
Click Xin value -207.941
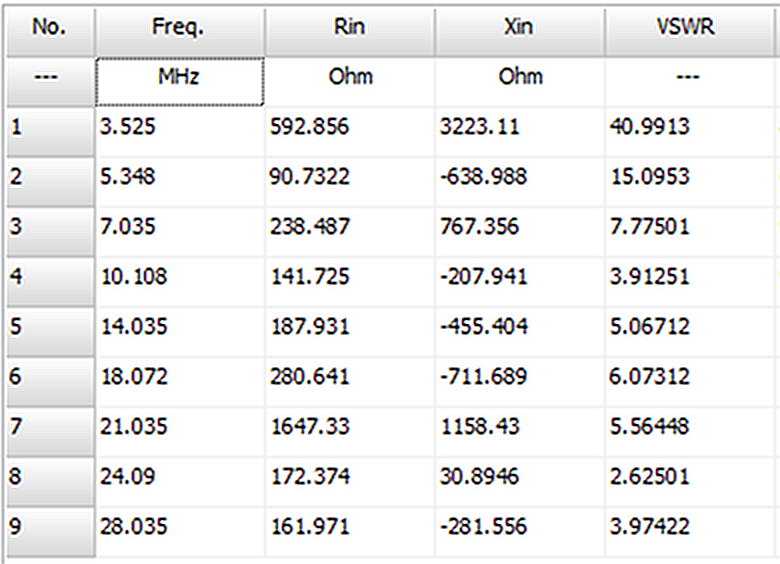520,282
